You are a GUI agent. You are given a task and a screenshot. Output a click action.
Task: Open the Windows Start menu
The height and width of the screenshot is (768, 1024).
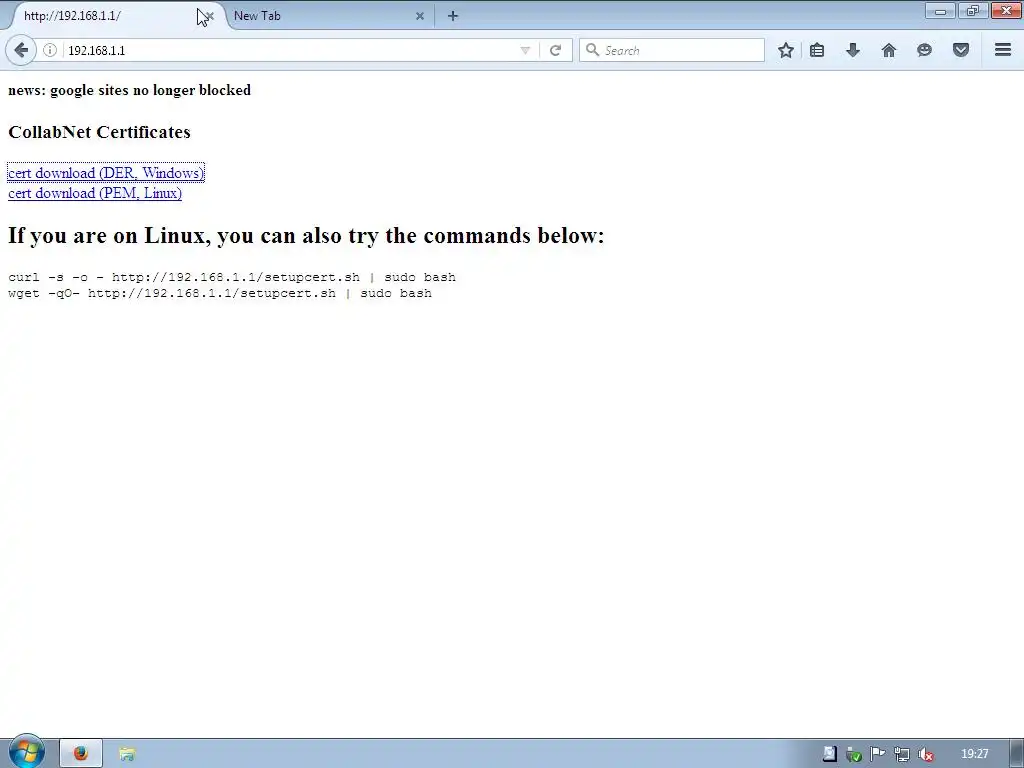(26, 752)
